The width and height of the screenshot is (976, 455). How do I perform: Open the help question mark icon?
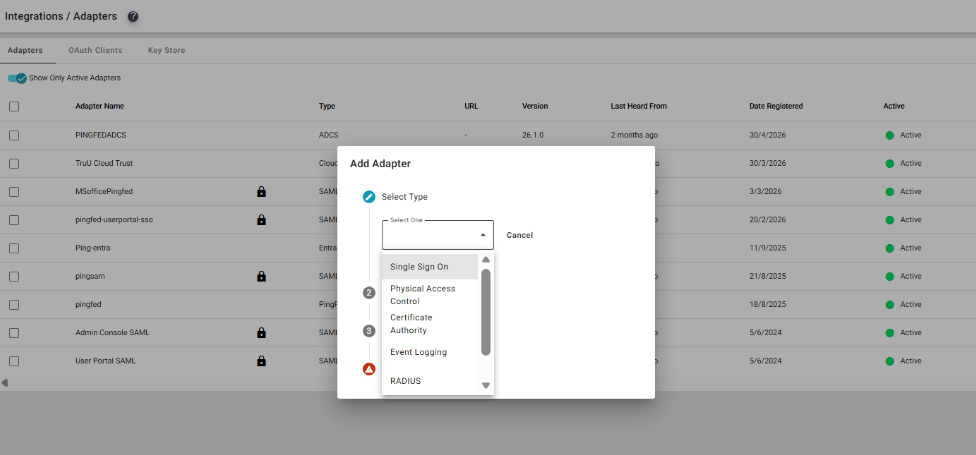(133, 17)
